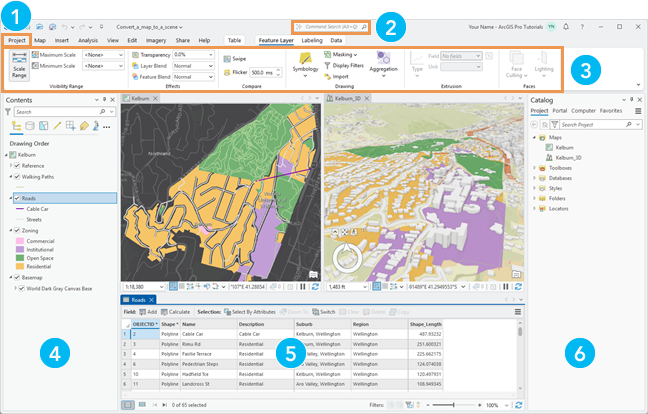Select the List By Drawing Order icon
The width and height of the screenshot is (648, 414).
pos(17,126)
